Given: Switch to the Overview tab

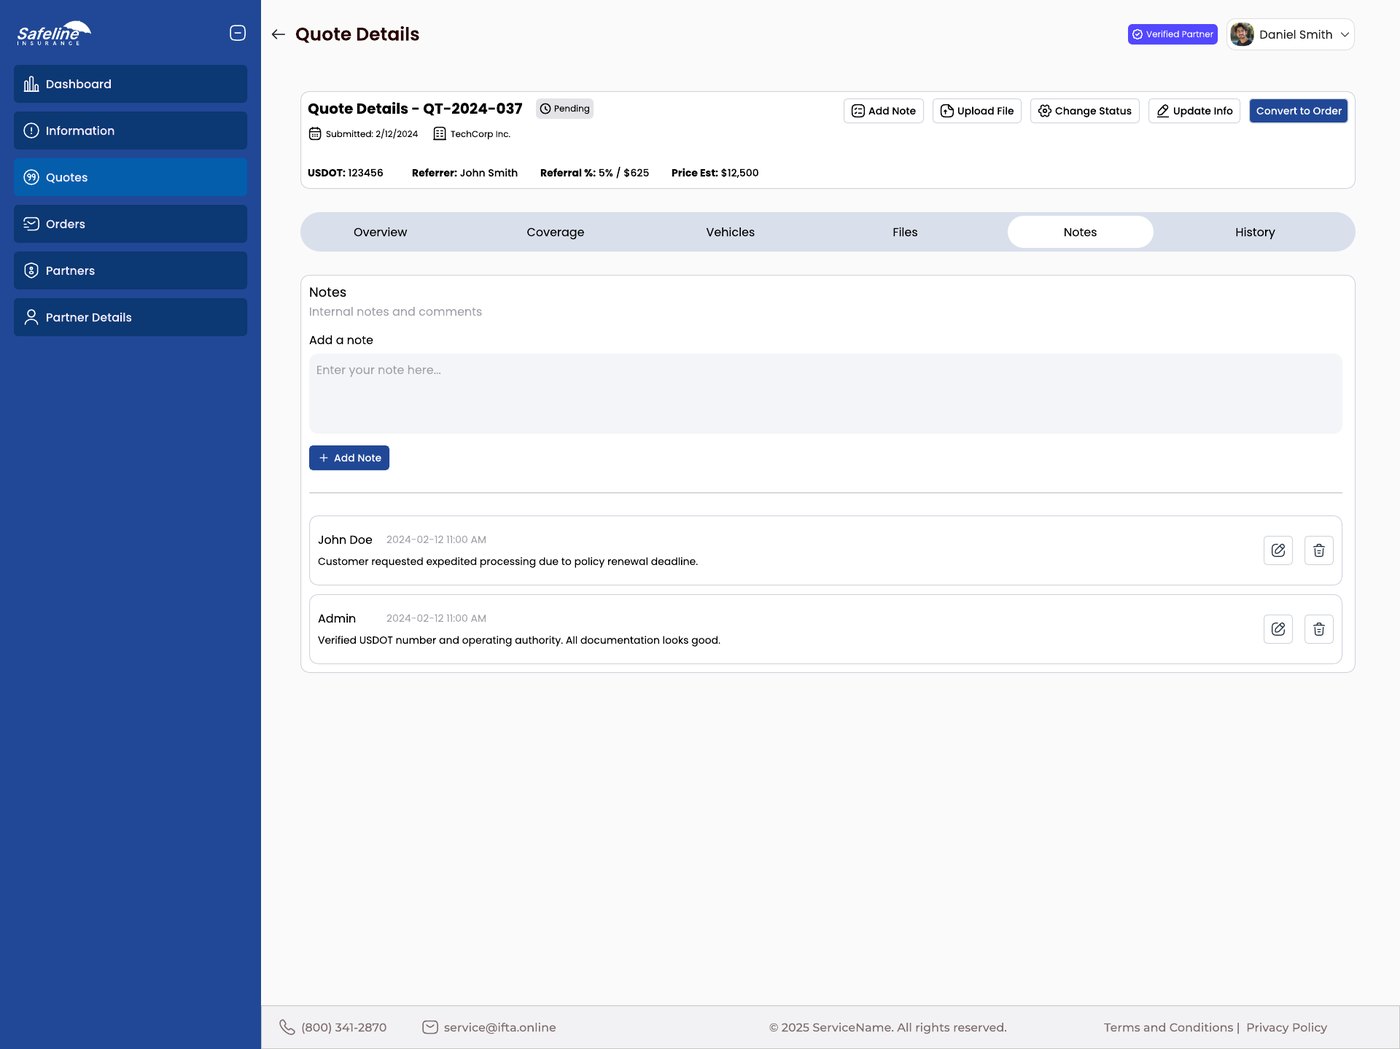Looking at the screenshot, I should coord(380,232).
